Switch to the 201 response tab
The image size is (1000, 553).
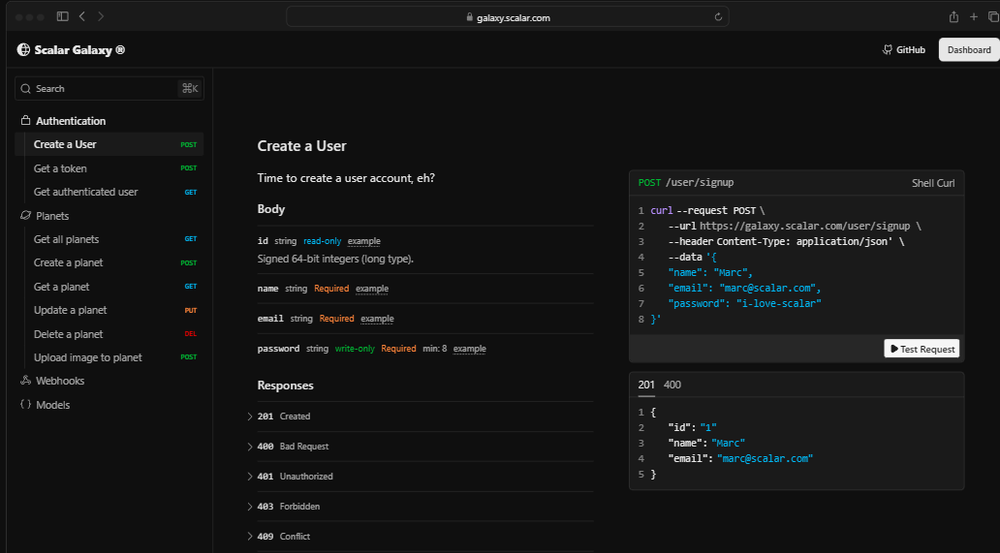[646, 385]
